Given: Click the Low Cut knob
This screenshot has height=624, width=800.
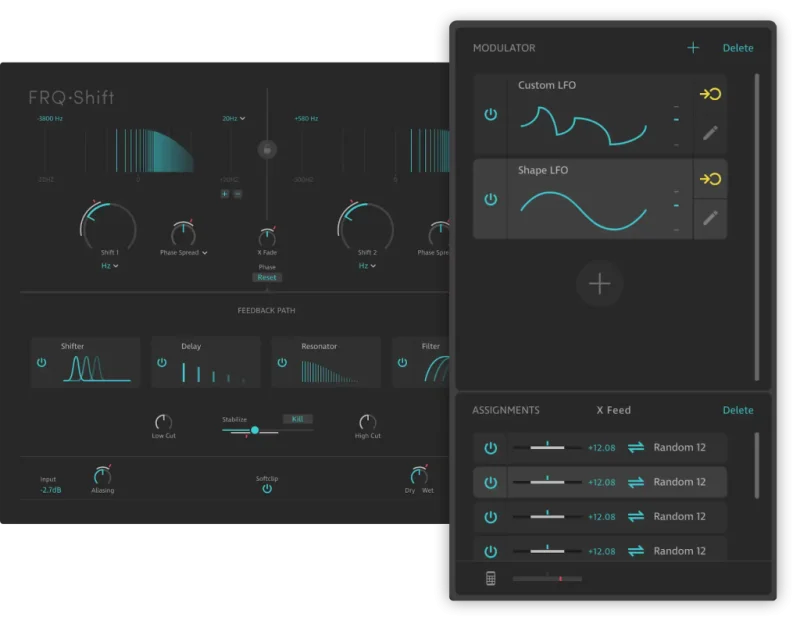Looking at the screenshot, I should [163, 422].
